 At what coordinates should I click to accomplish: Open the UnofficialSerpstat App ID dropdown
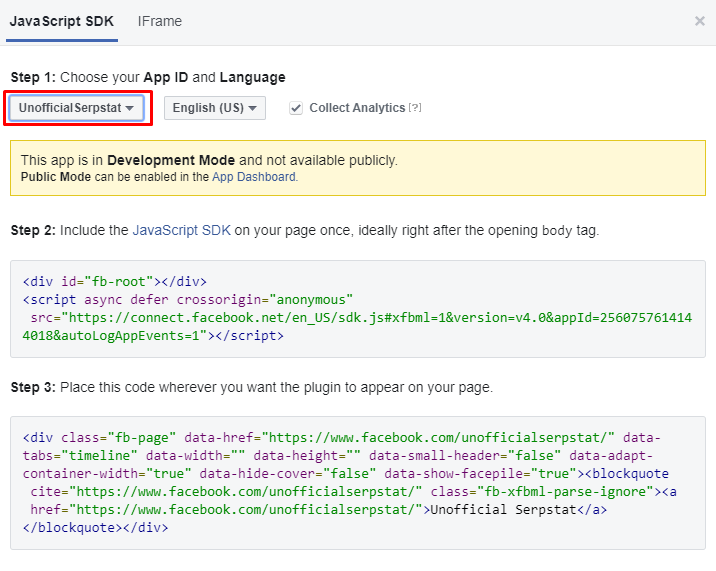(x=76, y=108)
